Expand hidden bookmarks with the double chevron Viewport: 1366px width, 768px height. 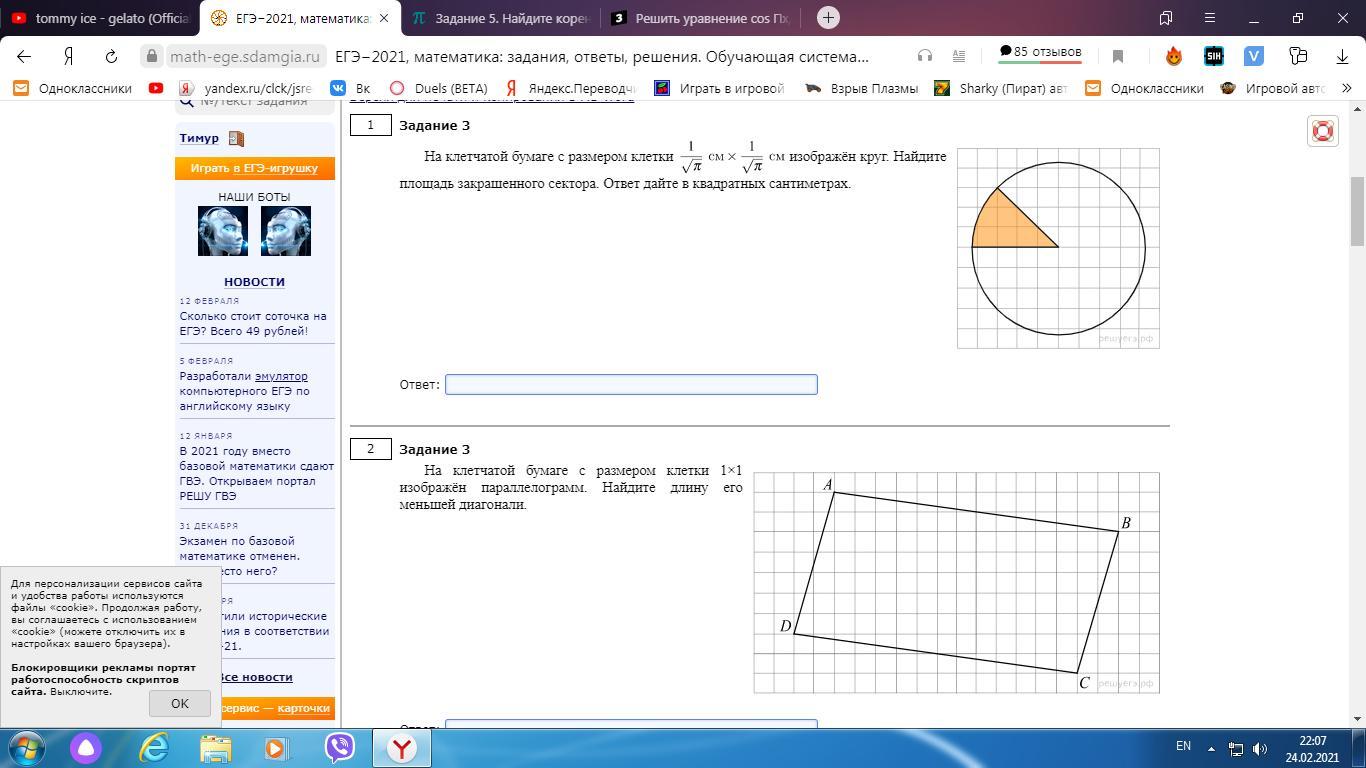[x=1346, y=88]
